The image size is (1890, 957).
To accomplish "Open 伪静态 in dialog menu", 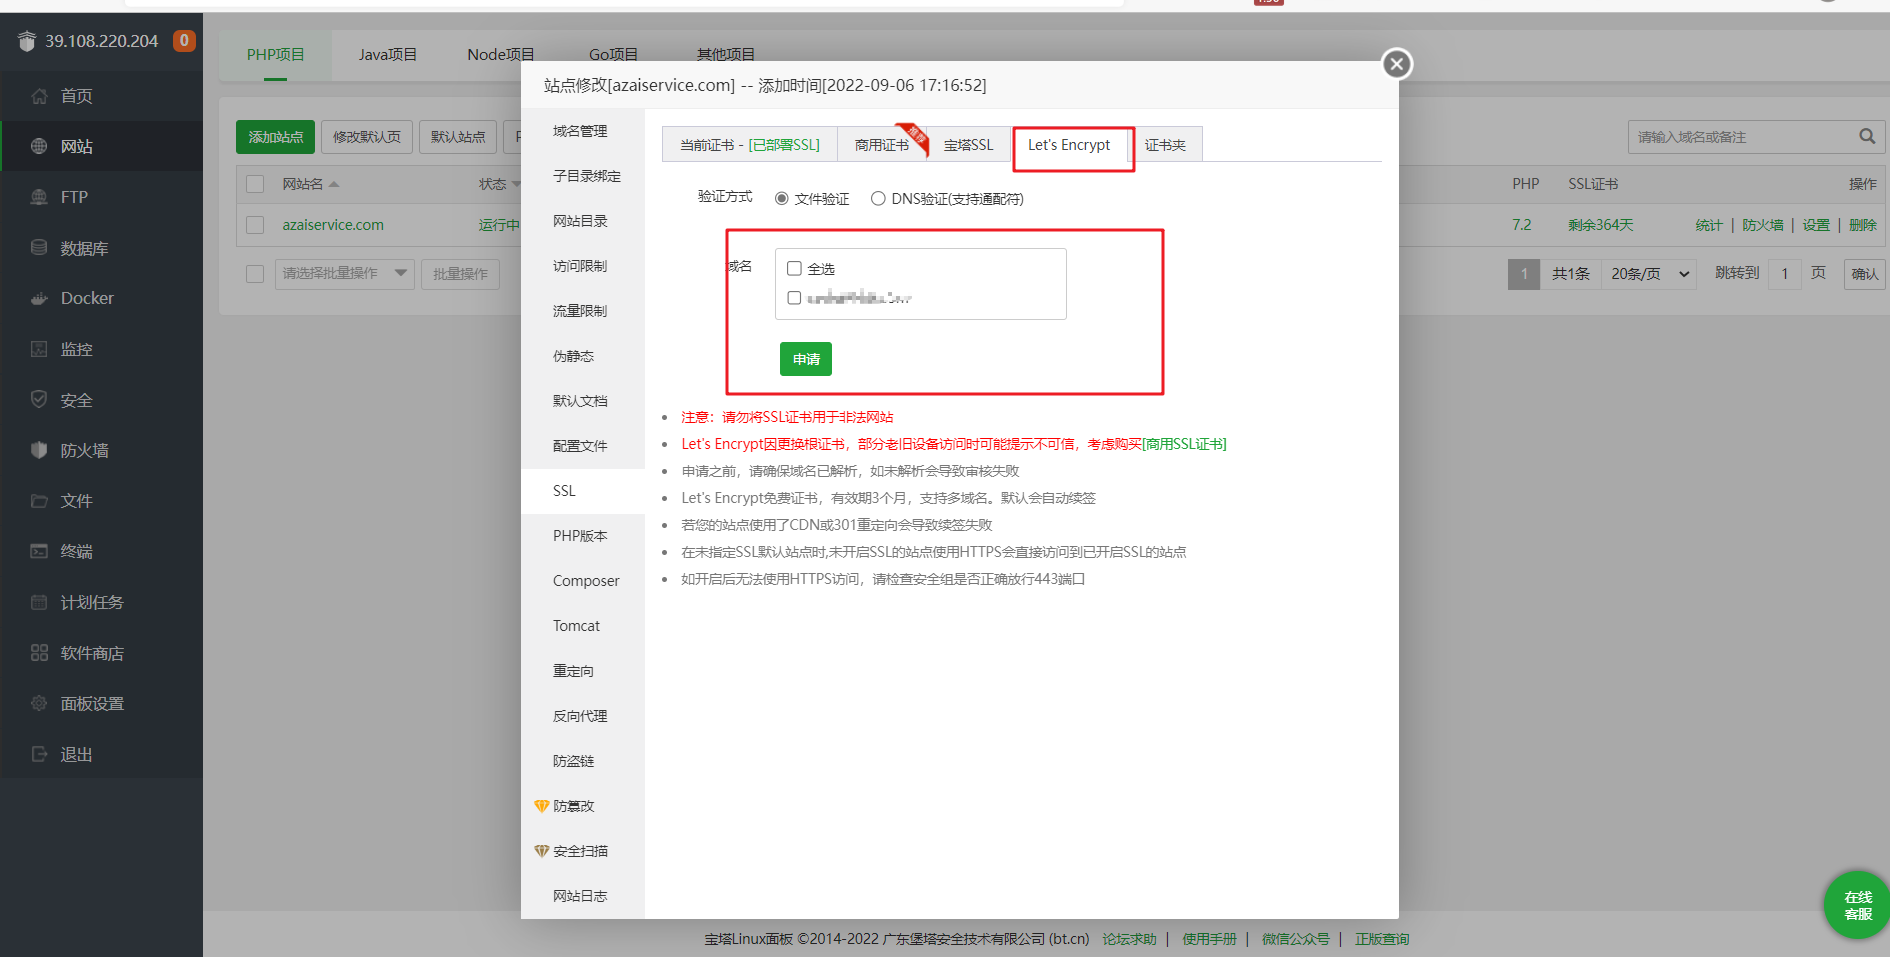I will [582, 356].
